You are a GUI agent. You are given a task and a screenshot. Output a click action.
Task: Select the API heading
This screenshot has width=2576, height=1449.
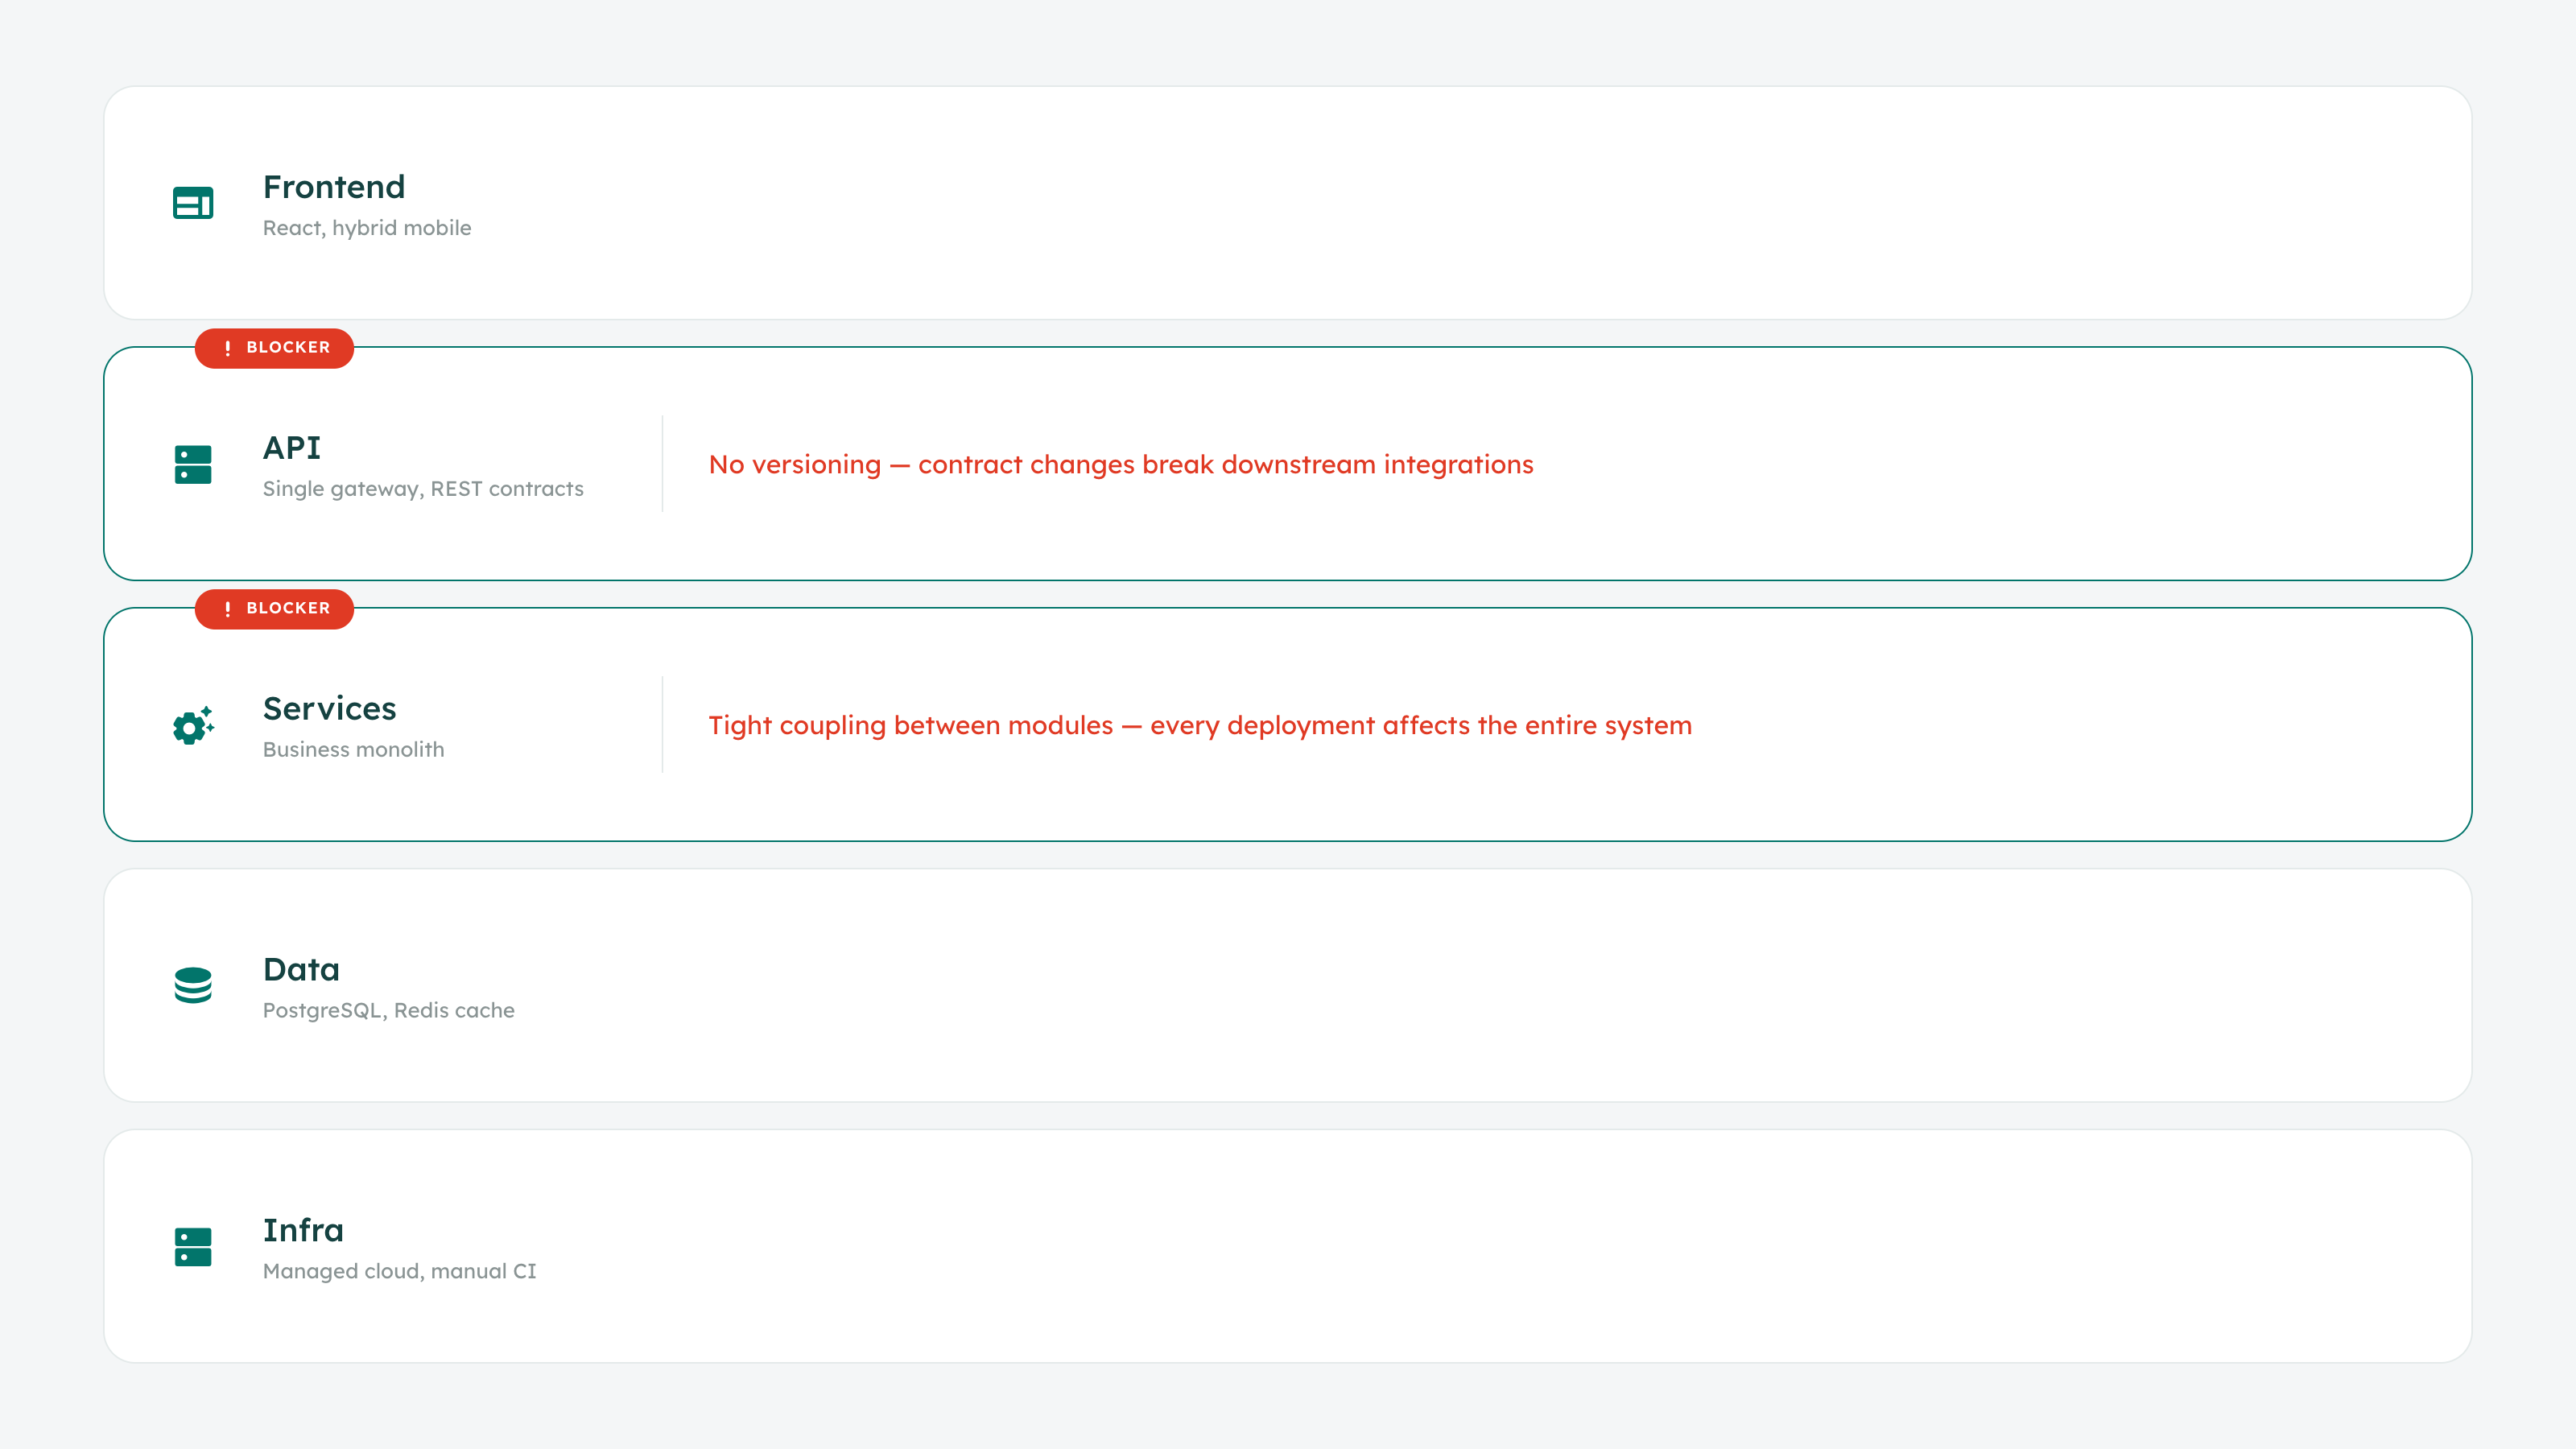pyautogui.click(x=292, y=448)
